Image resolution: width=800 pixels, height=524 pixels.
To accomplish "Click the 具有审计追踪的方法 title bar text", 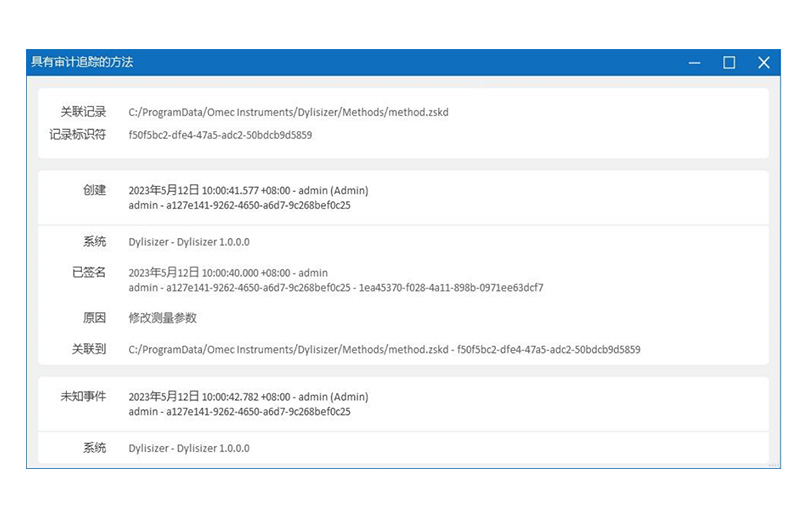I will [82, 62].
